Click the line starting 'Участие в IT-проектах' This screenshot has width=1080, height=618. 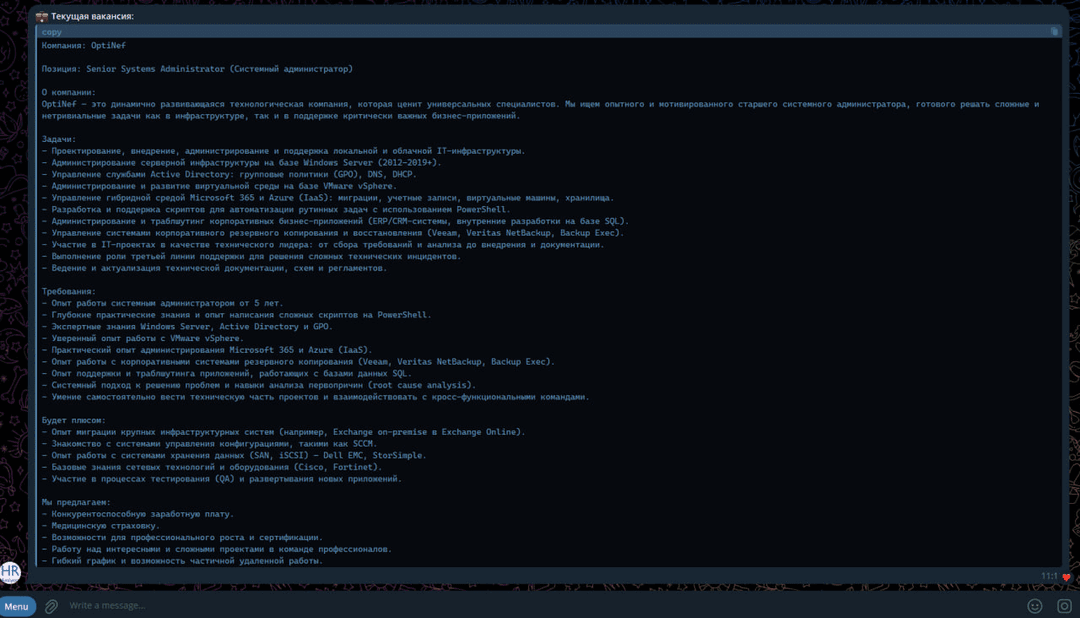(x=323, y=245)
